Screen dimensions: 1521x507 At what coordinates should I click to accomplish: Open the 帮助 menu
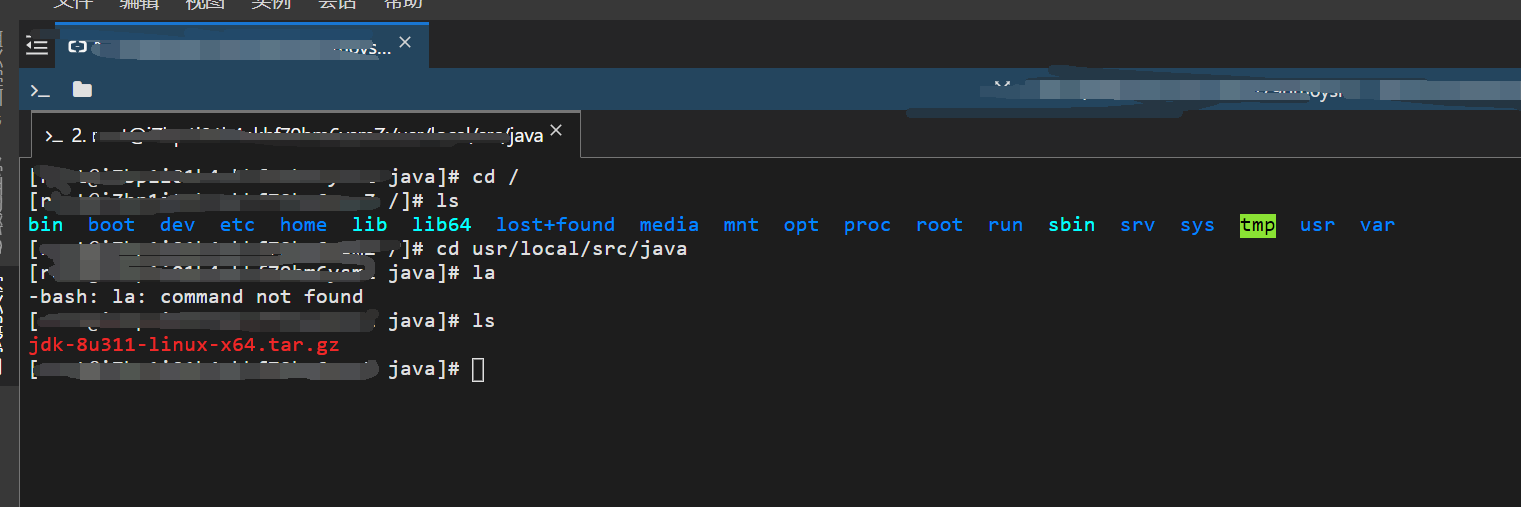point(403,4)
